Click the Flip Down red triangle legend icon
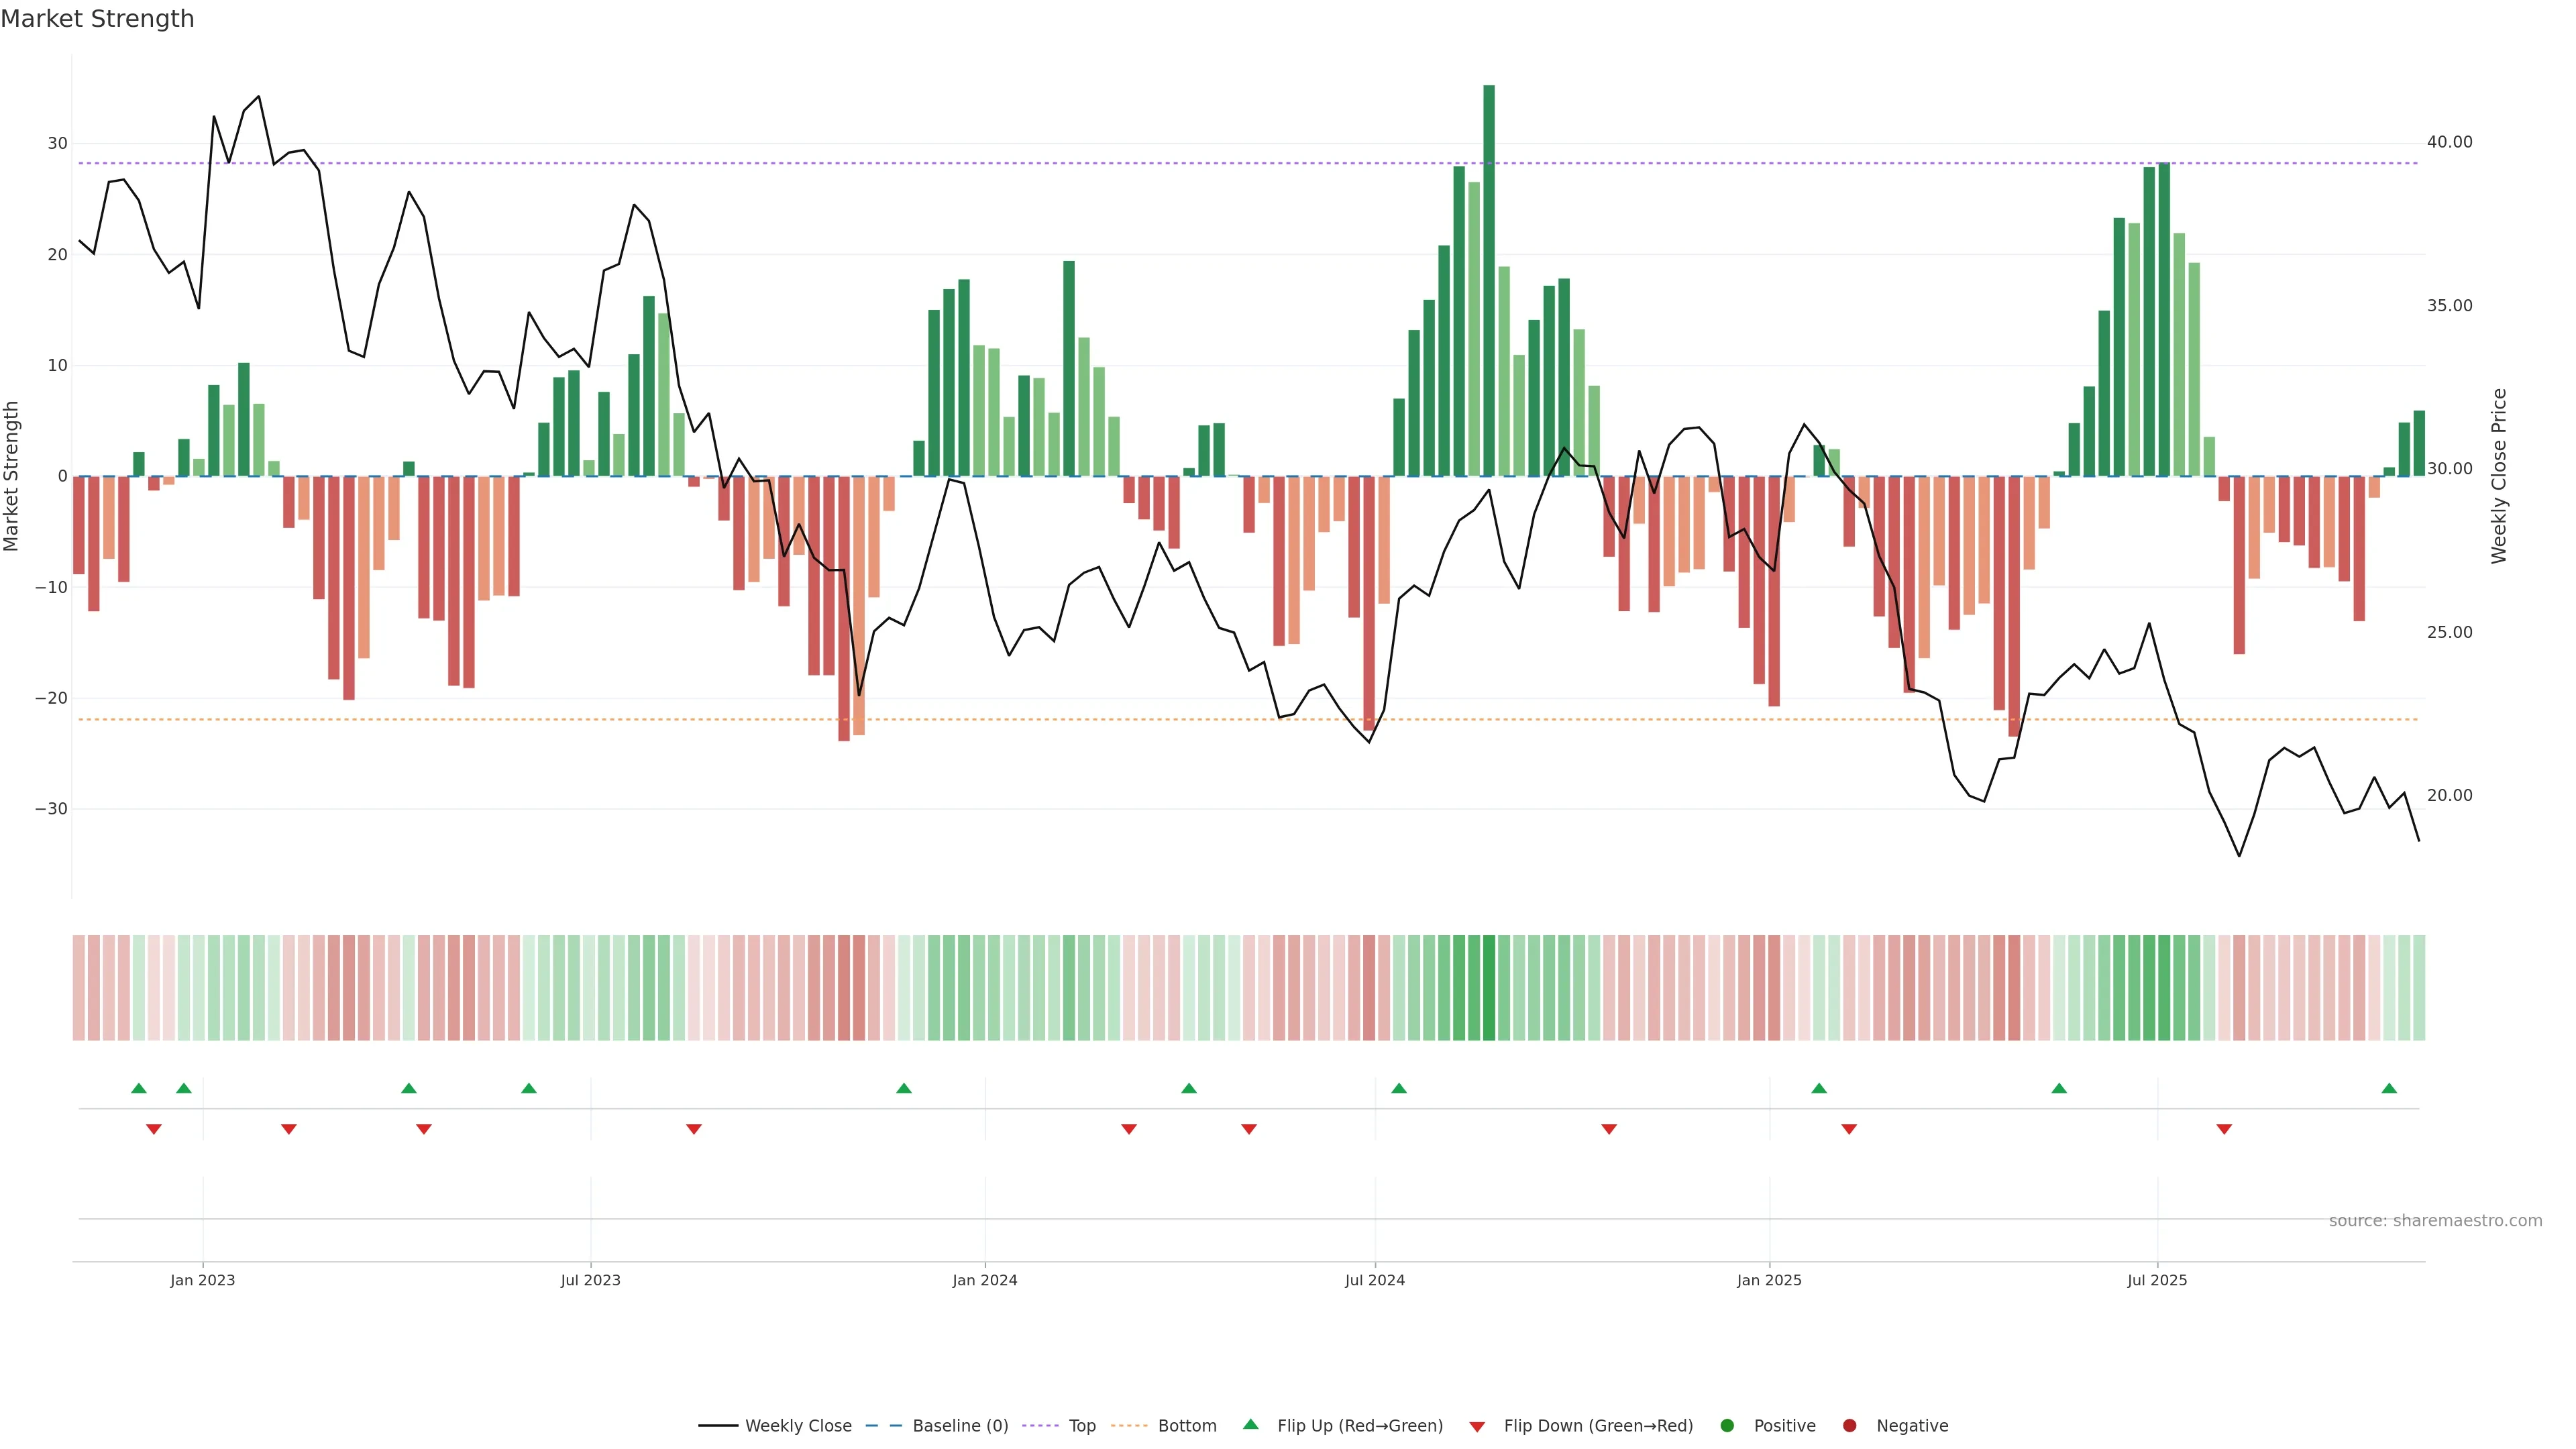Screen dimensions: 2576x1449 pyautogui.click(x=1477, y=1427)
